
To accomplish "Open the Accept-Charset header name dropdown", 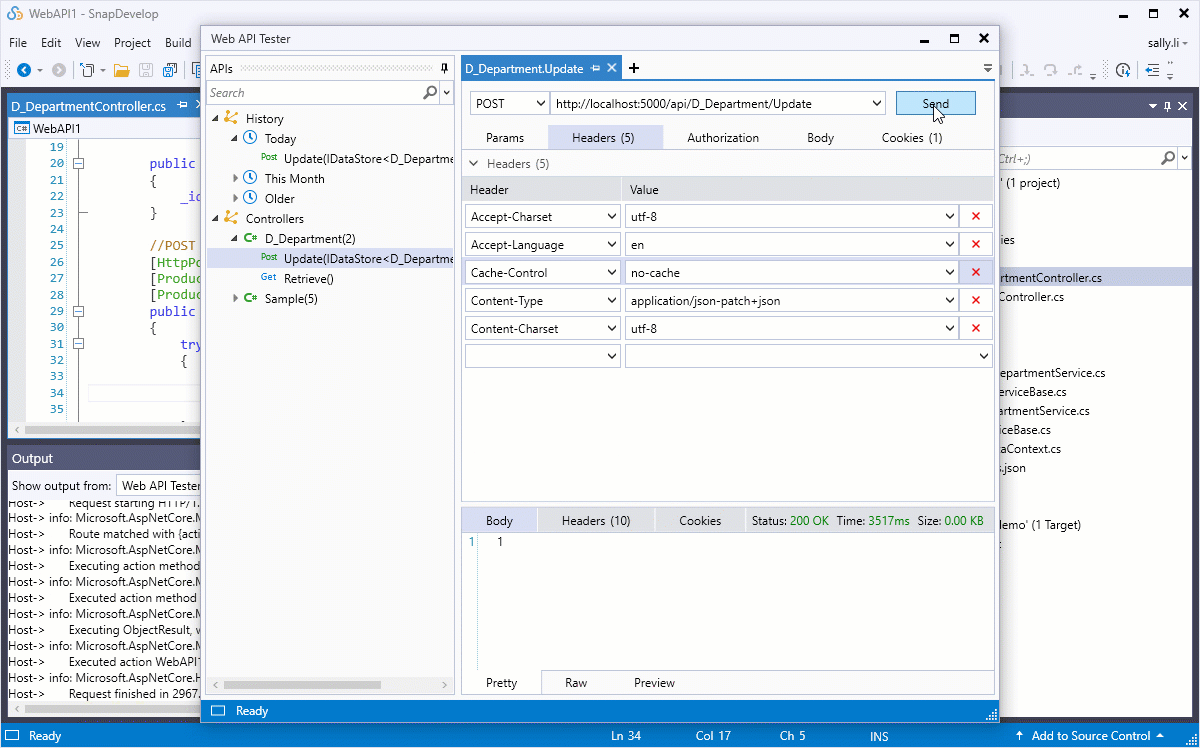I will (x=611, y=216).
